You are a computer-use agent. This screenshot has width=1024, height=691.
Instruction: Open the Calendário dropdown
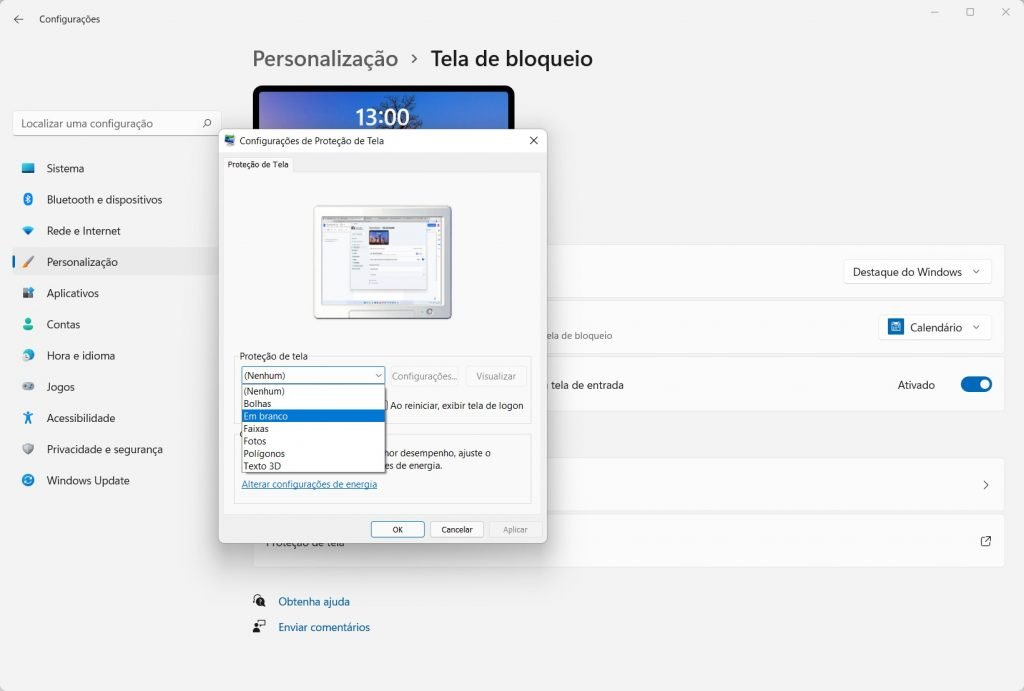(935, 327)
